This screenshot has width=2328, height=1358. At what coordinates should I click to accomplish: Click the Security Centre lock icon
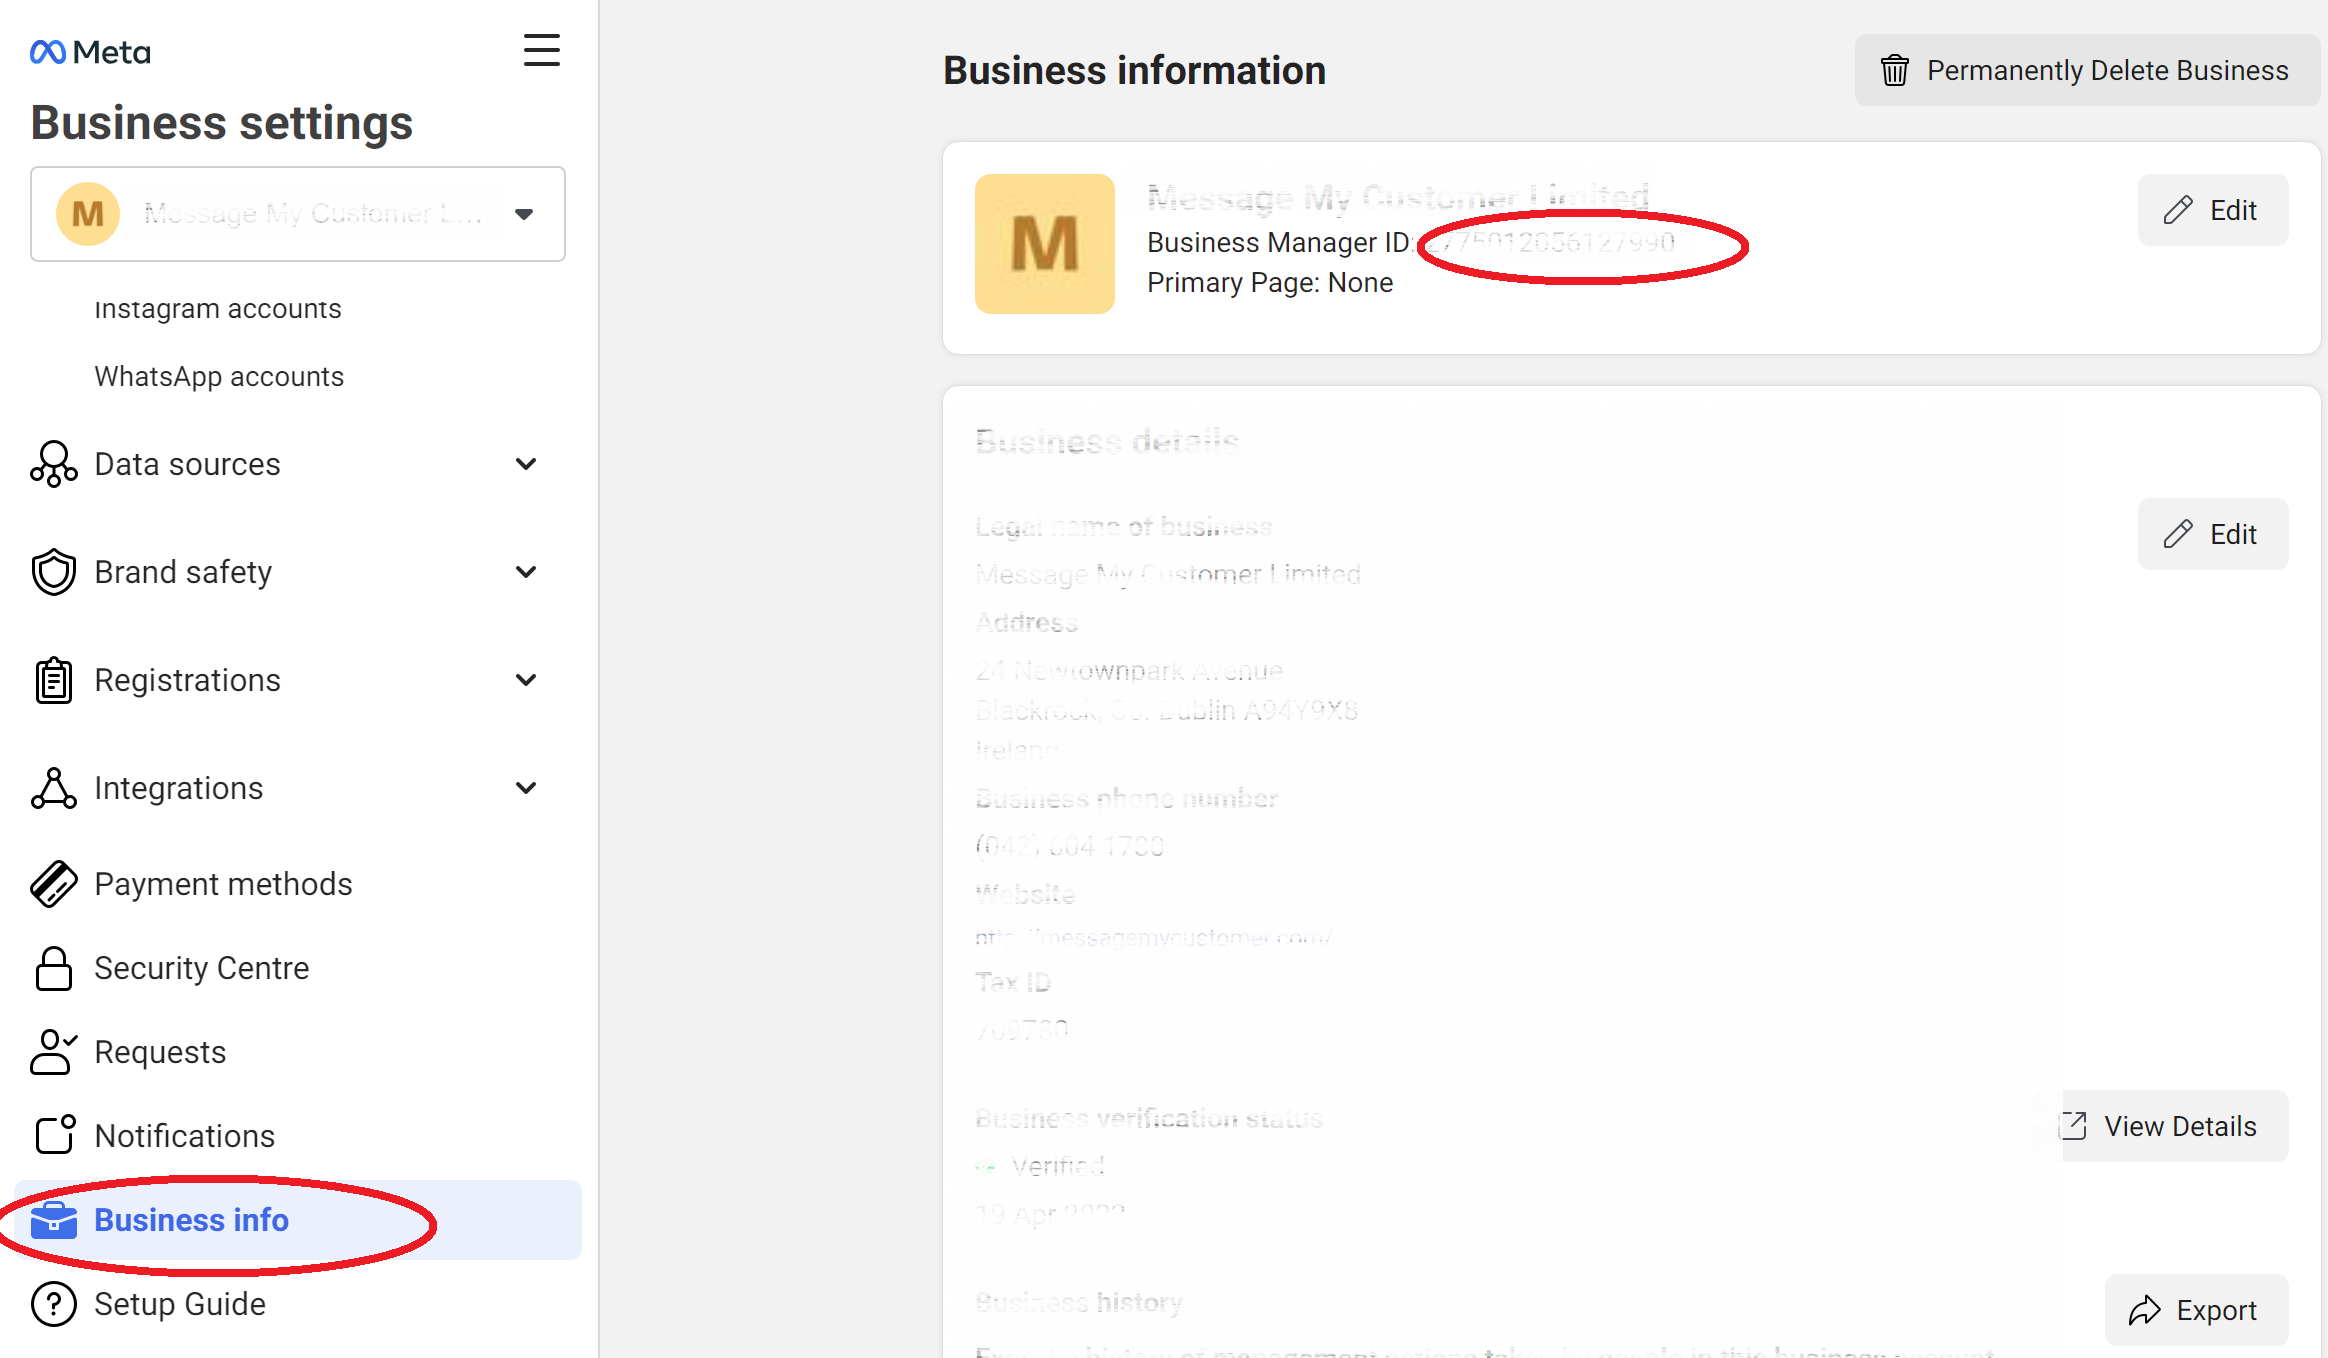pos(54,968)
